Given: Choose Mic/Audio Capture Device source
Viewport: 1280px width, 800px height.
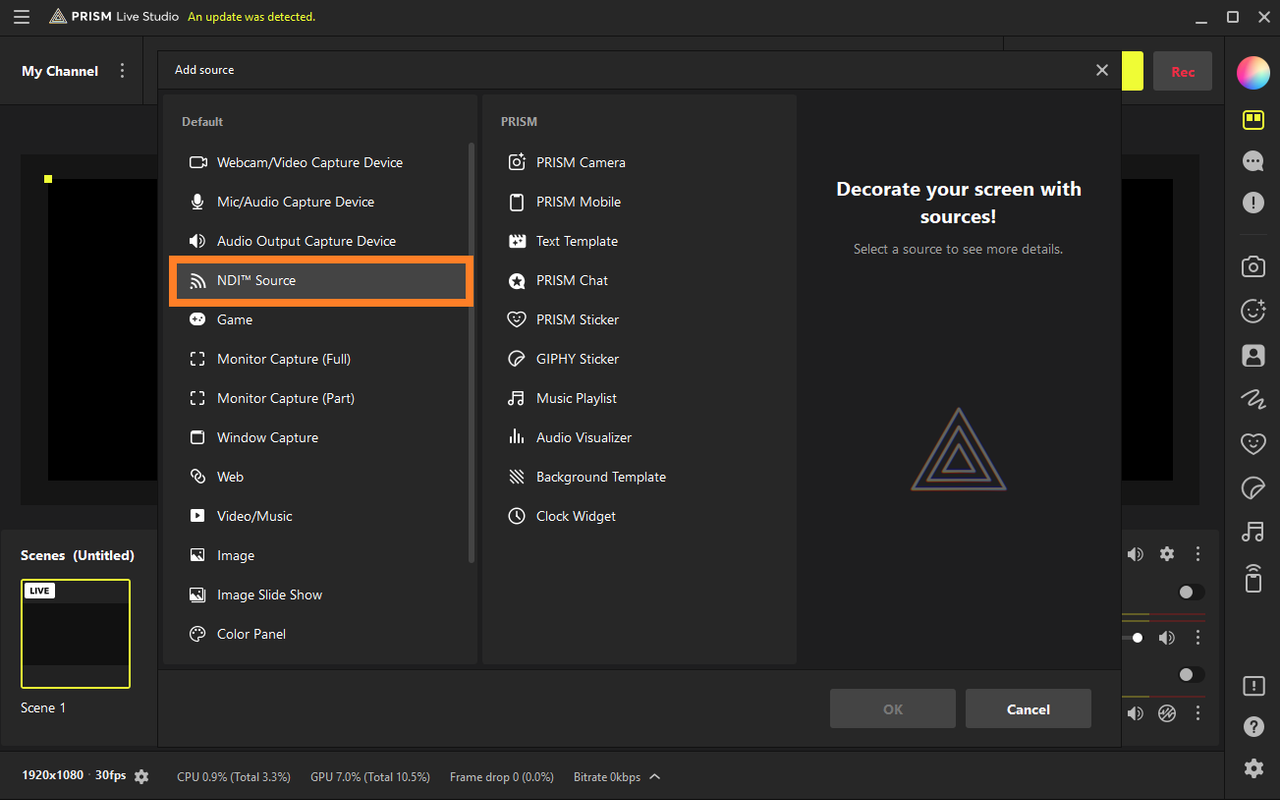Looking at the screenshot, I should [x=320, y=202].
